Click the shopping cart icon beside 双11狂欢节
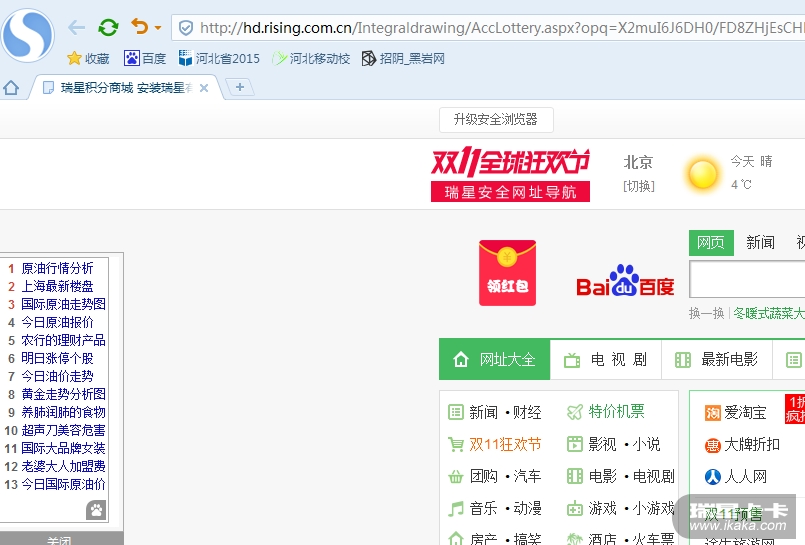The width and height of the screenshot is (805, 545). click(456, 444)
